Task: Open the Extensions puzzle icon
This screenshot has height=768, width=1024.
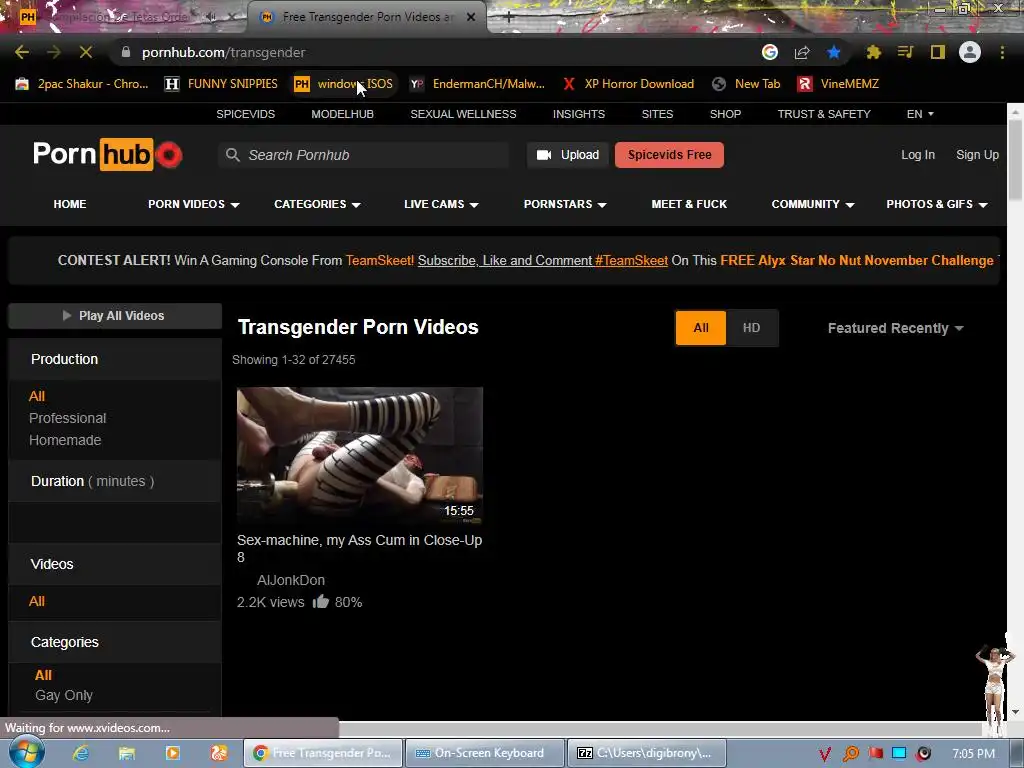Action: tap(873, 52)
